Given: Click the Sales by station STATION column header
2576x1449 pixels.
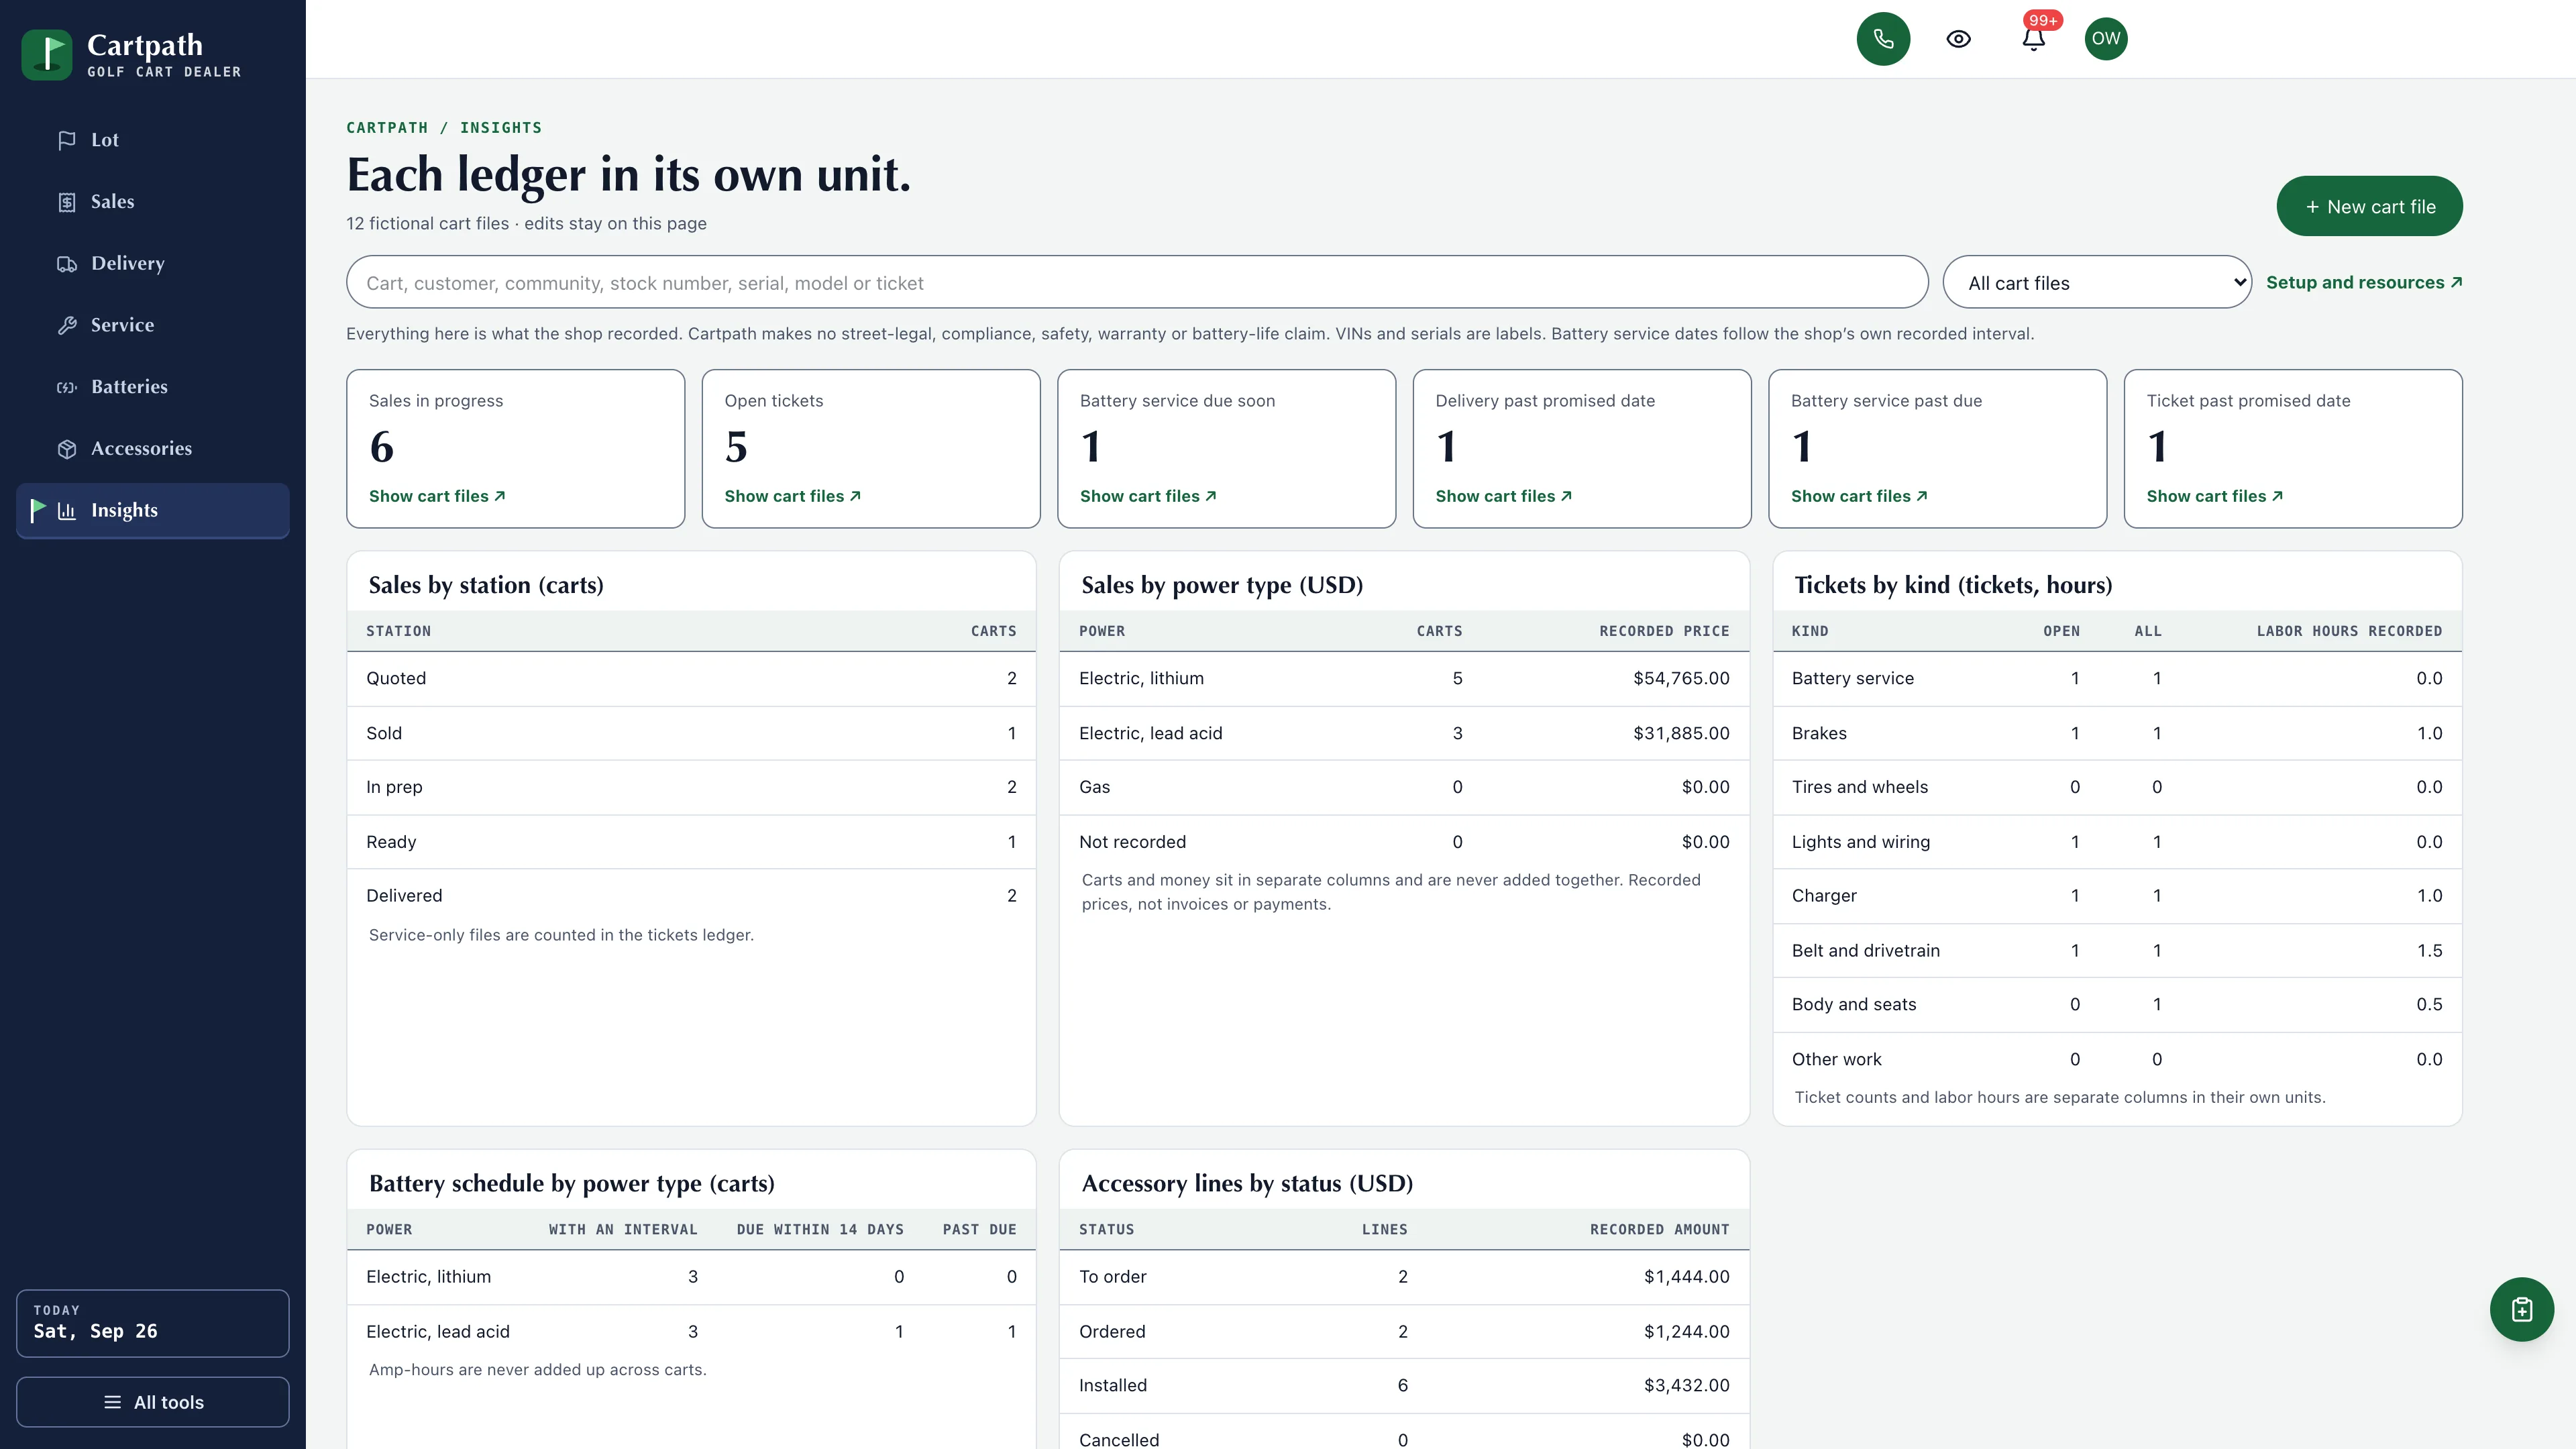Looking at the screenshot, I should (x=398, y=631).
